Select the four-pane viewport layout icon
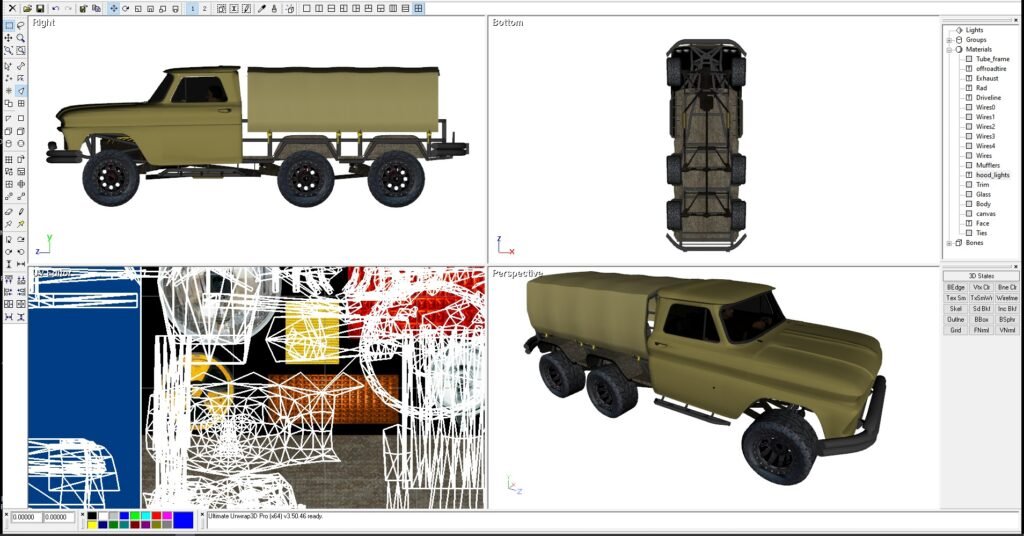The height and width of the screenshot is (536, 1024). (419, 8)
